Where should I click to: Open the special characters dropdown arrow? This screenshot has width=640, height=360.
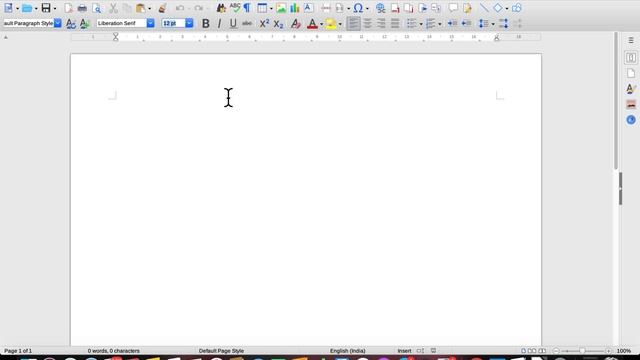367,9
